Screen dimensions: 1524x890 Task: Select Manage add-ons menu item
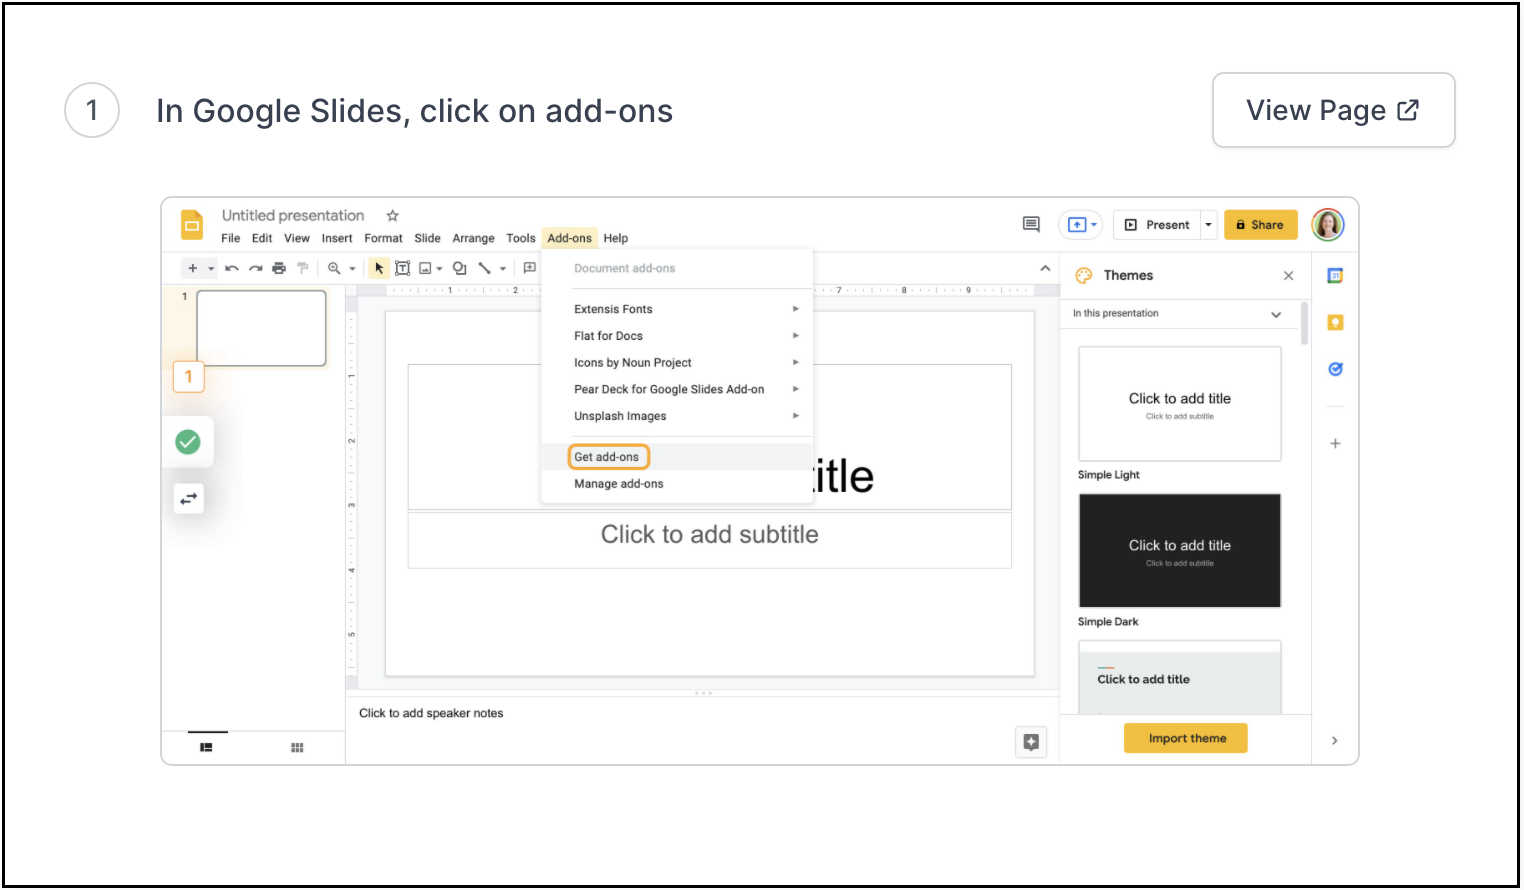click(x=618, y=483)
